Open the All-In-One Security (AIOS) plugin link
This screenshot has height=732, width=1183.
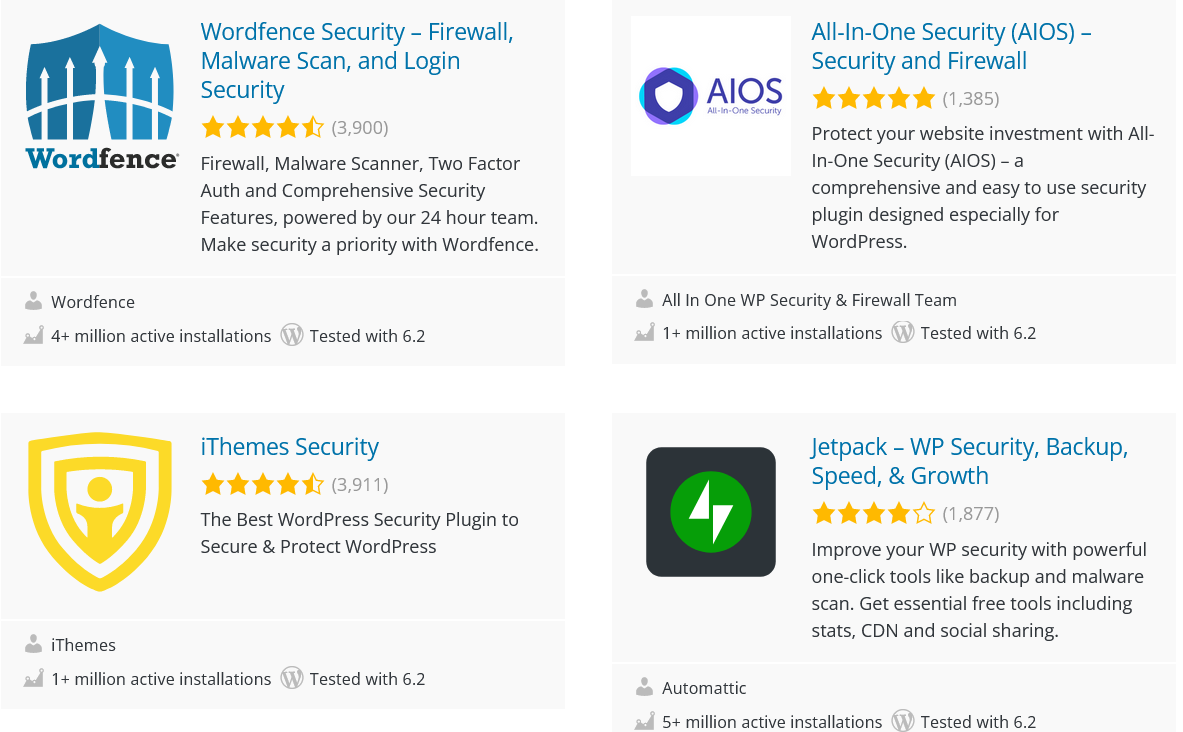[x=950, y=46]
